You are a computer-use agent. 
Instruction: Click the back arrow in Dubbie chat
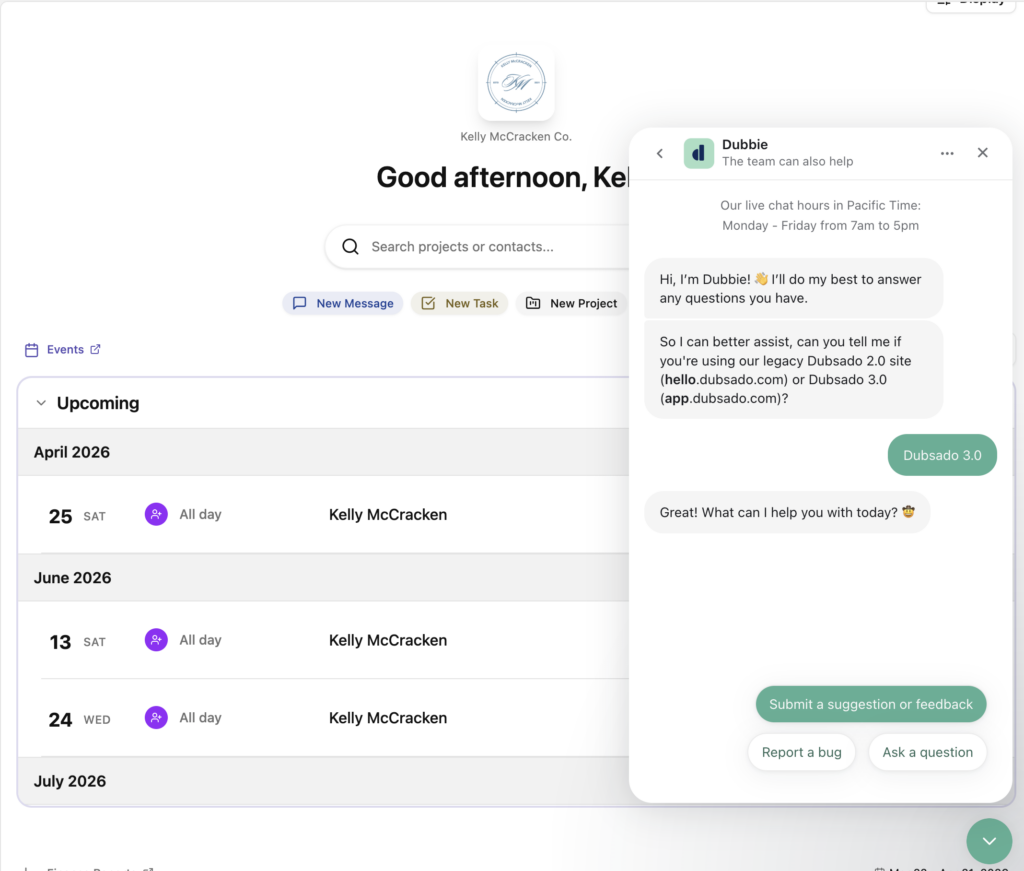coord(660,153)
